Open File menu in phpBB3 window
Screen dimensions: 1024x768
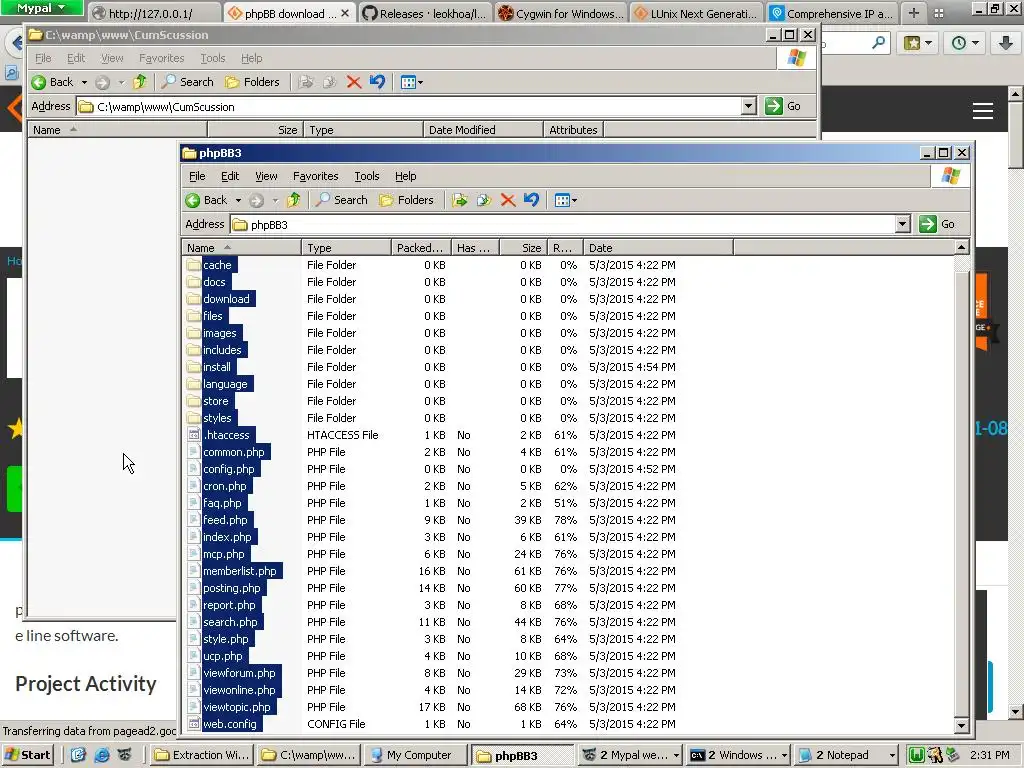(x=197, y=176)
